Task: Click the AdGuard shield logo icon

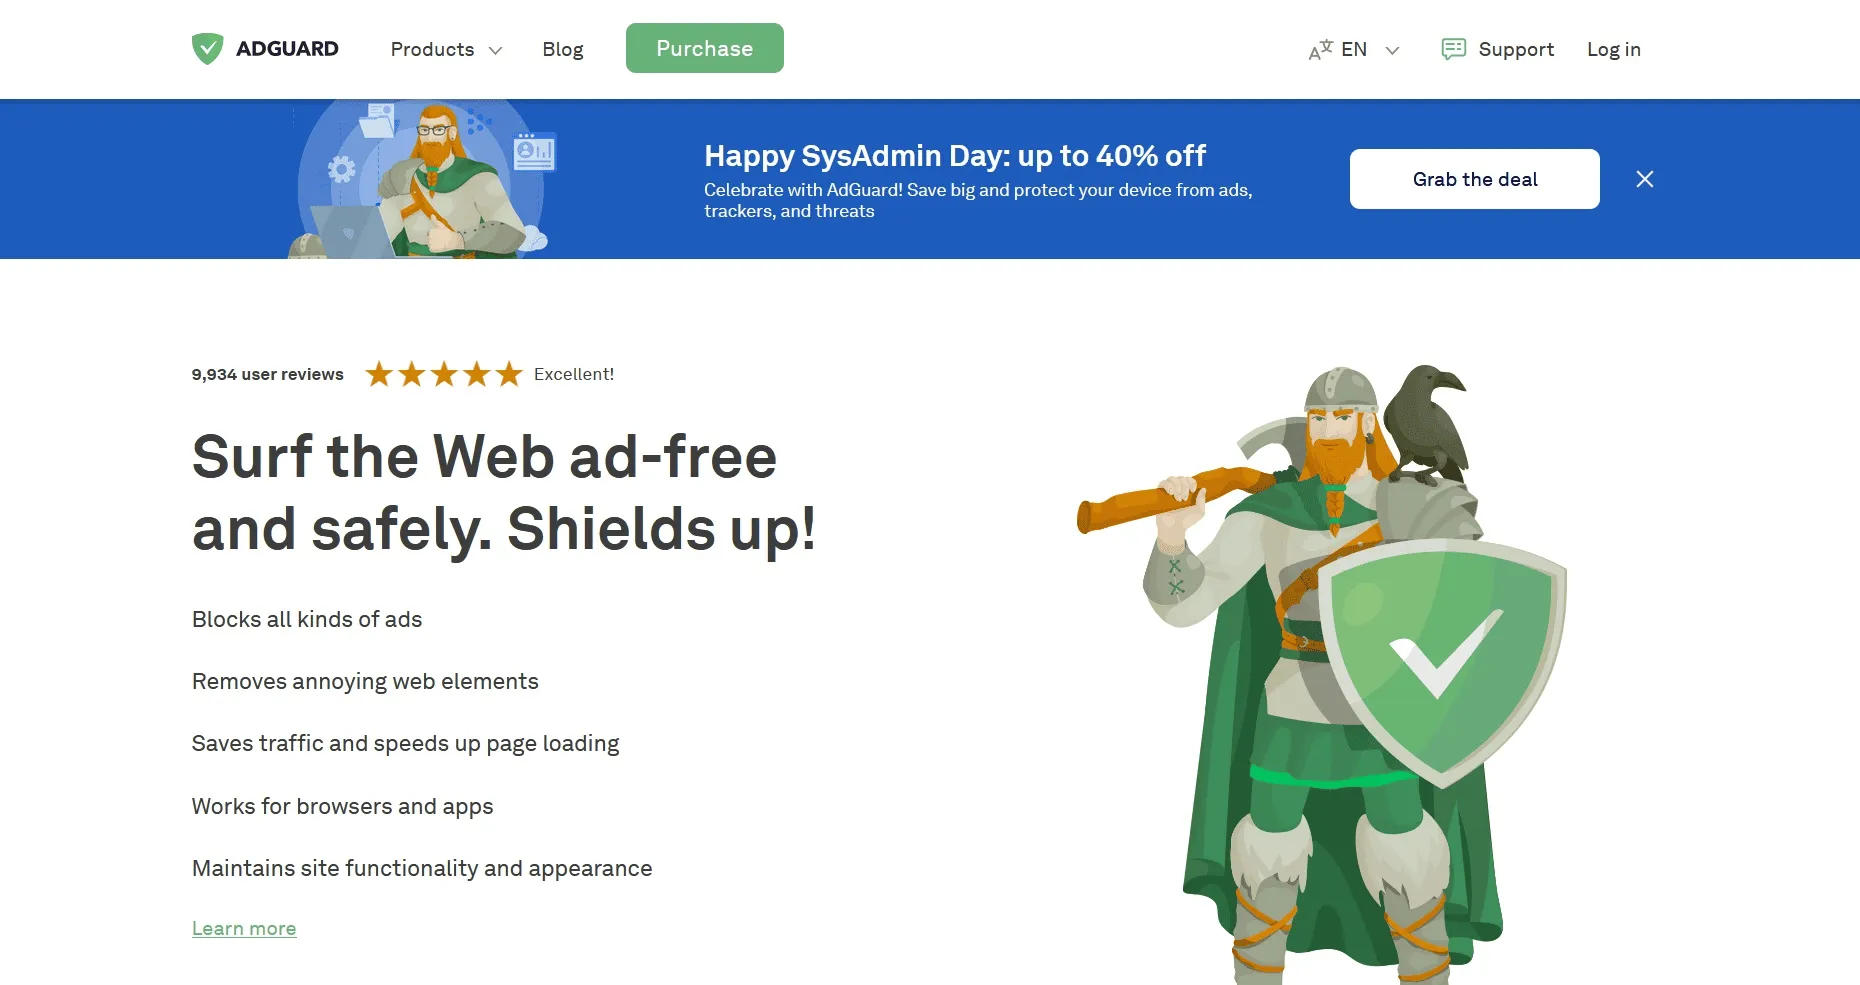Action: pyautogui.click(x=207, y=49)
